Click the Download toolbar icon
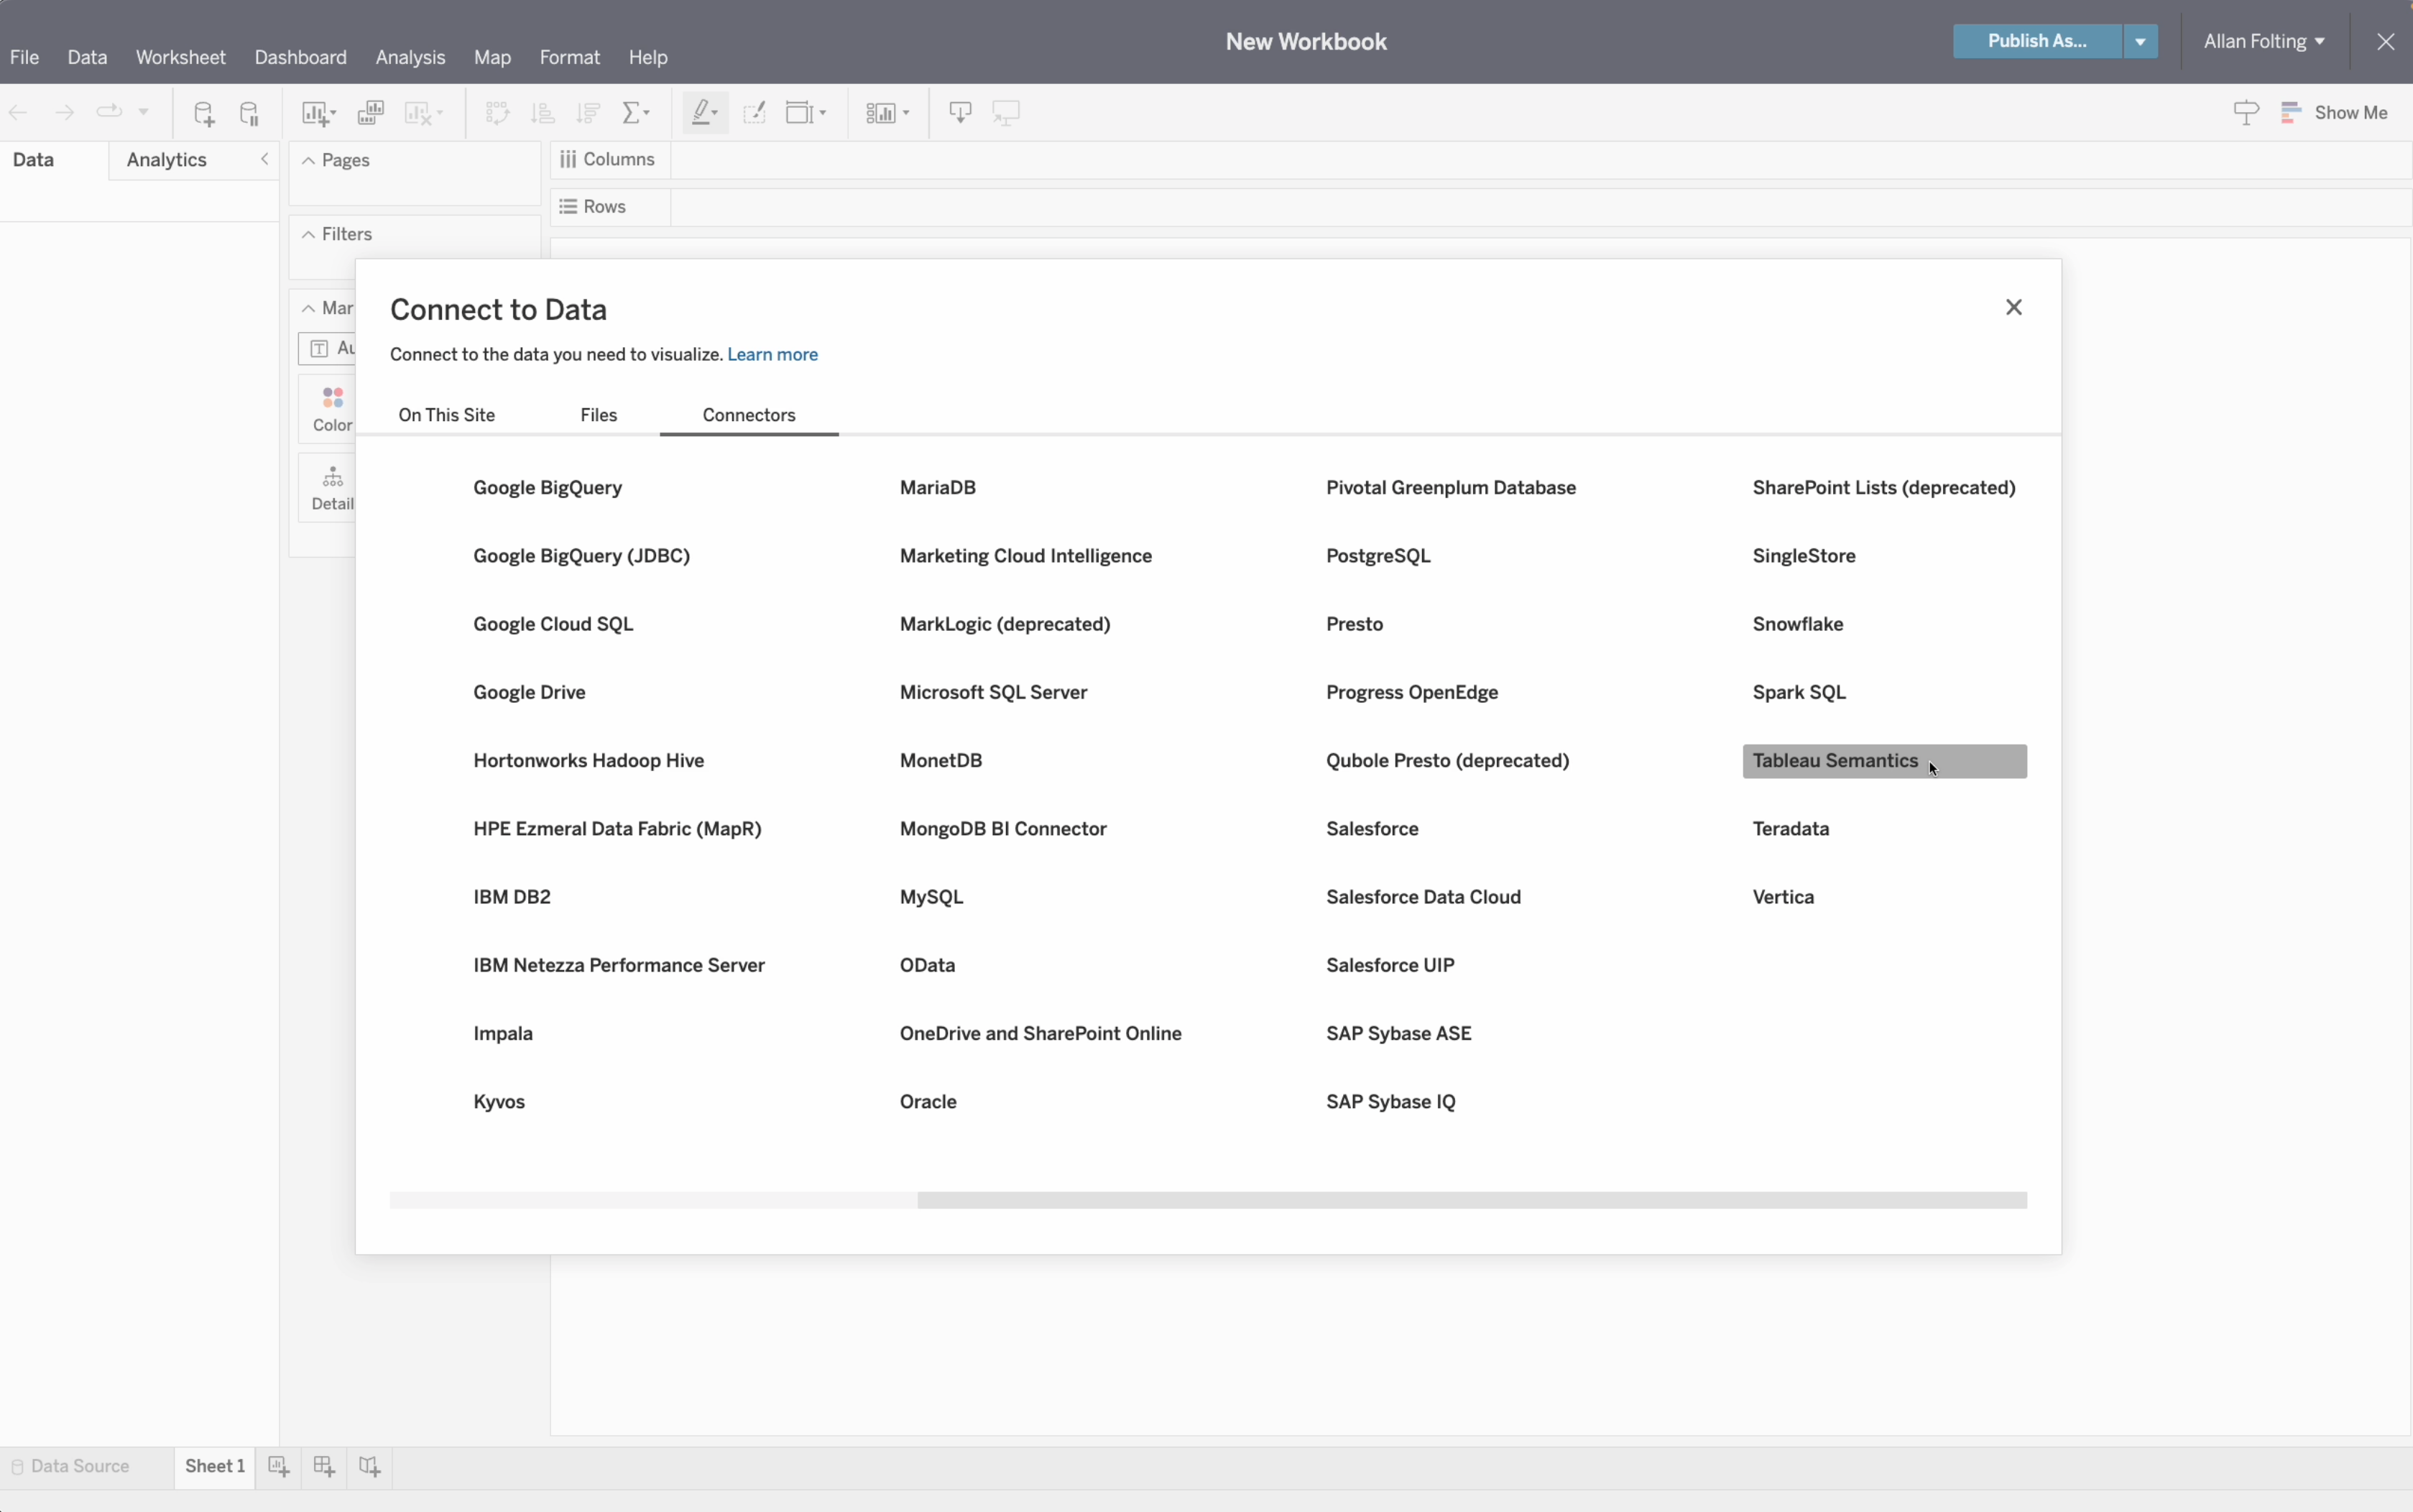The width and height of the screenshot is (2413, 1512). [x=960, y=113]
